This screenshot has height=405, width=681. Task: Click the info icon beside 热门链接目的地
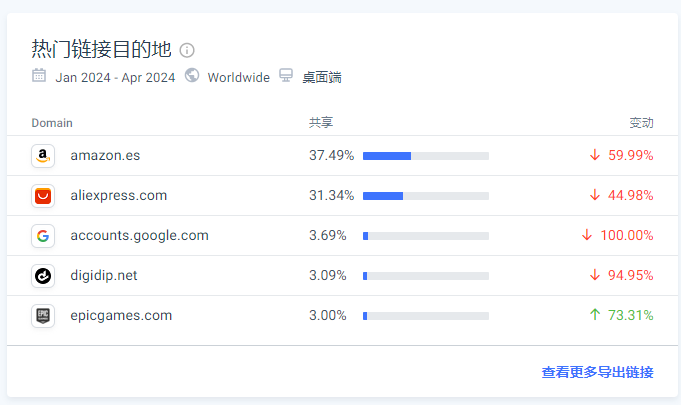coord(187,50)
